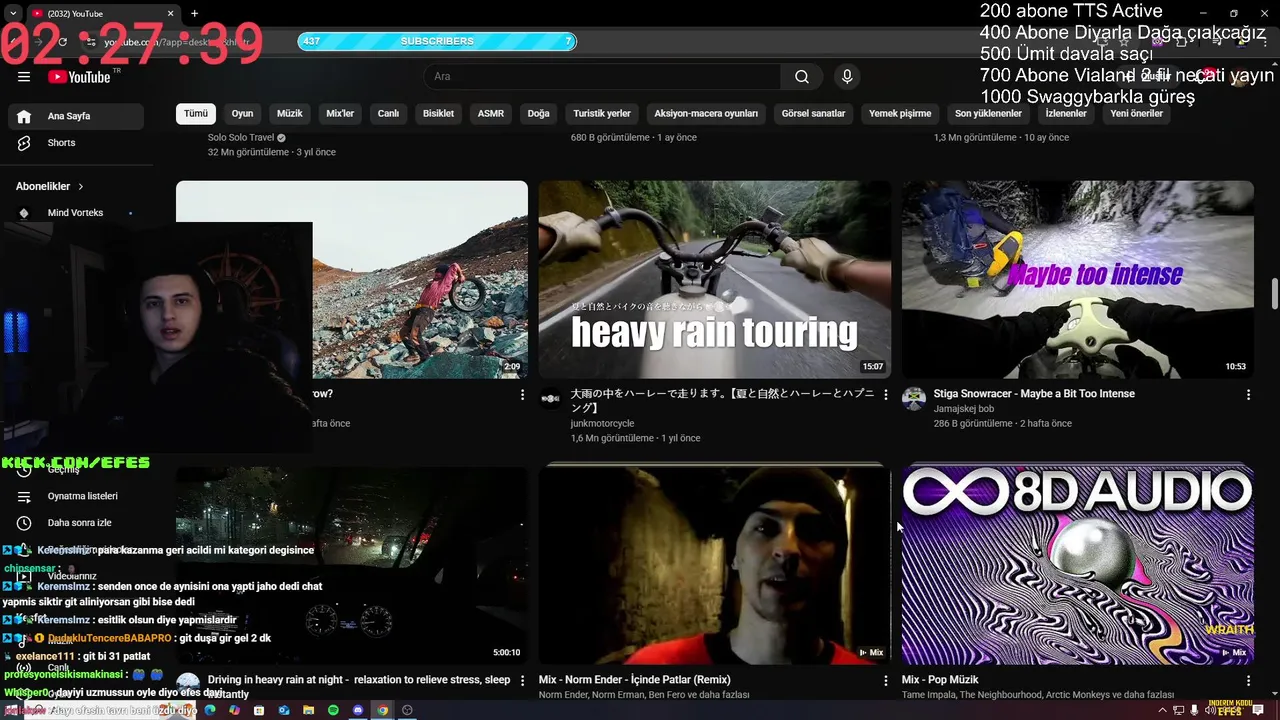This screenshot has height=720, width=1280.
Task: Open Oynatma listeleri in sidebar
Action: [x=76, y=496]
